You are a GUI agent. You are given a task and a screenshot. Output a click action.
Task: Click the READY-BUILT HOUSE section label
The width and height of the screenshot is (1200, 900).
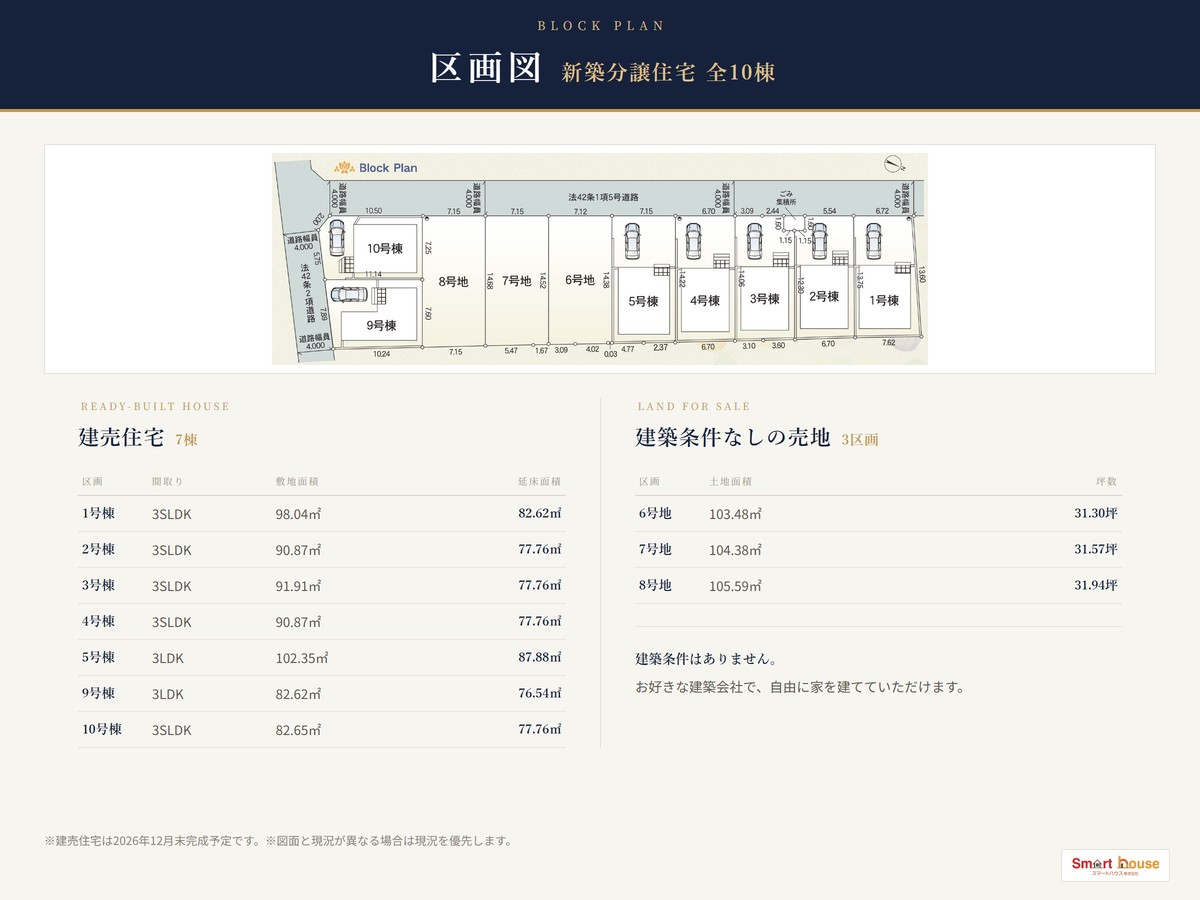(155, 406)
